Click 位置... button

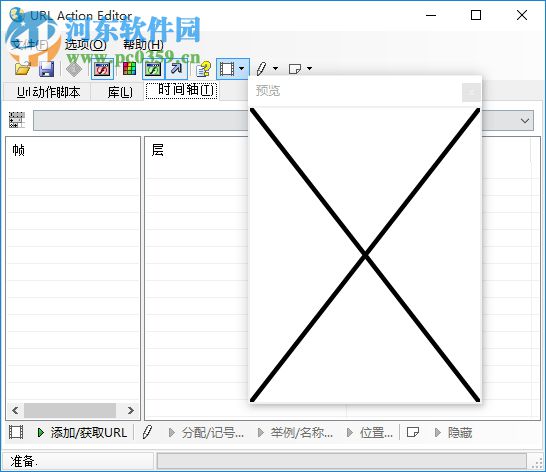pyautogui.click(x=370, y=433)
